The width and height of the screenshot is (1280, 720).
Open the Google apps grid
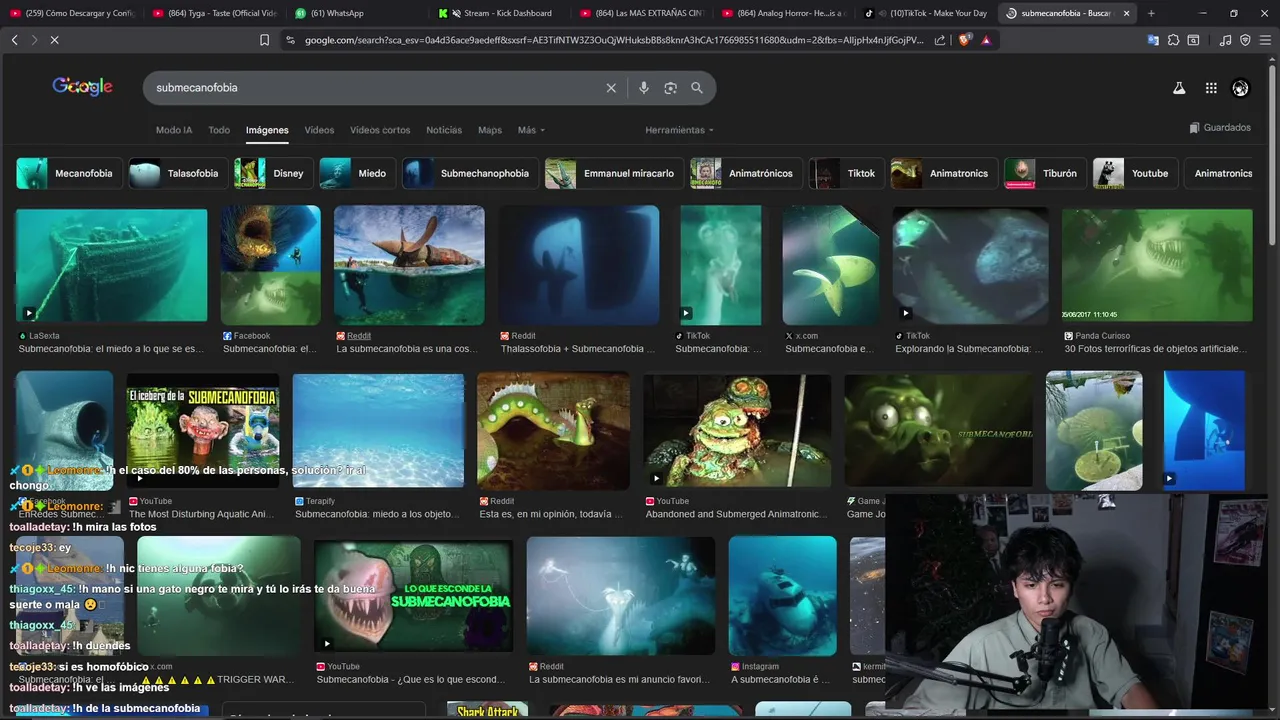[1211, 88]
